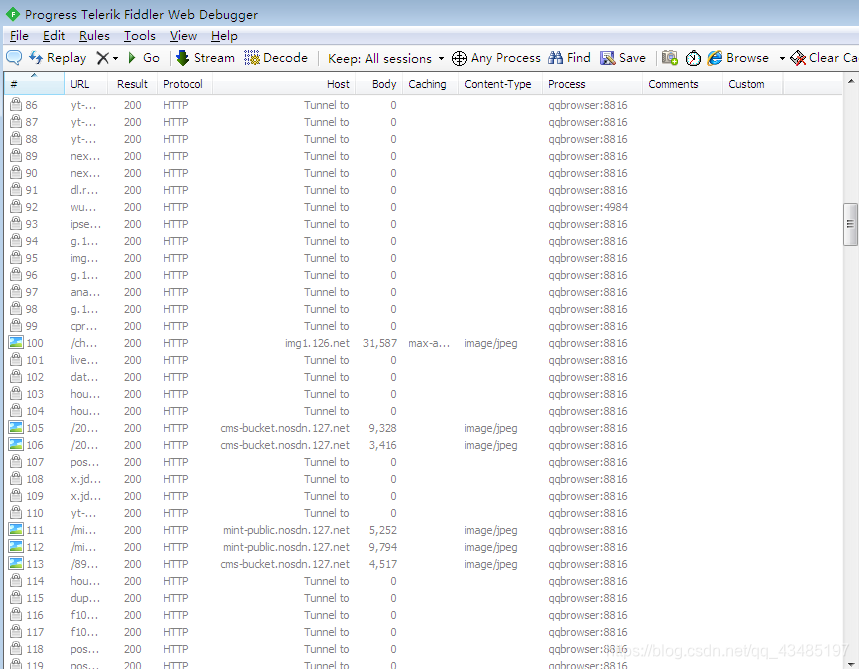Open the File menu
The image size is (859, 669).
(19, 36)
